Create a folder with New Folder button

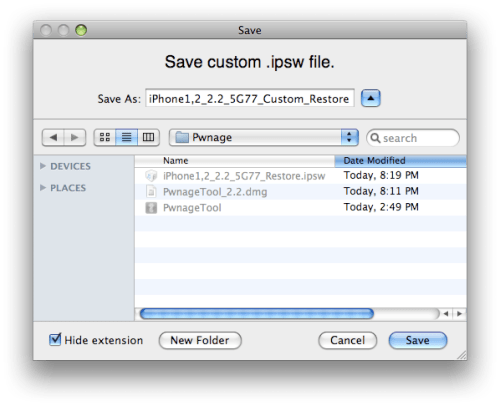tap(200, 340)
